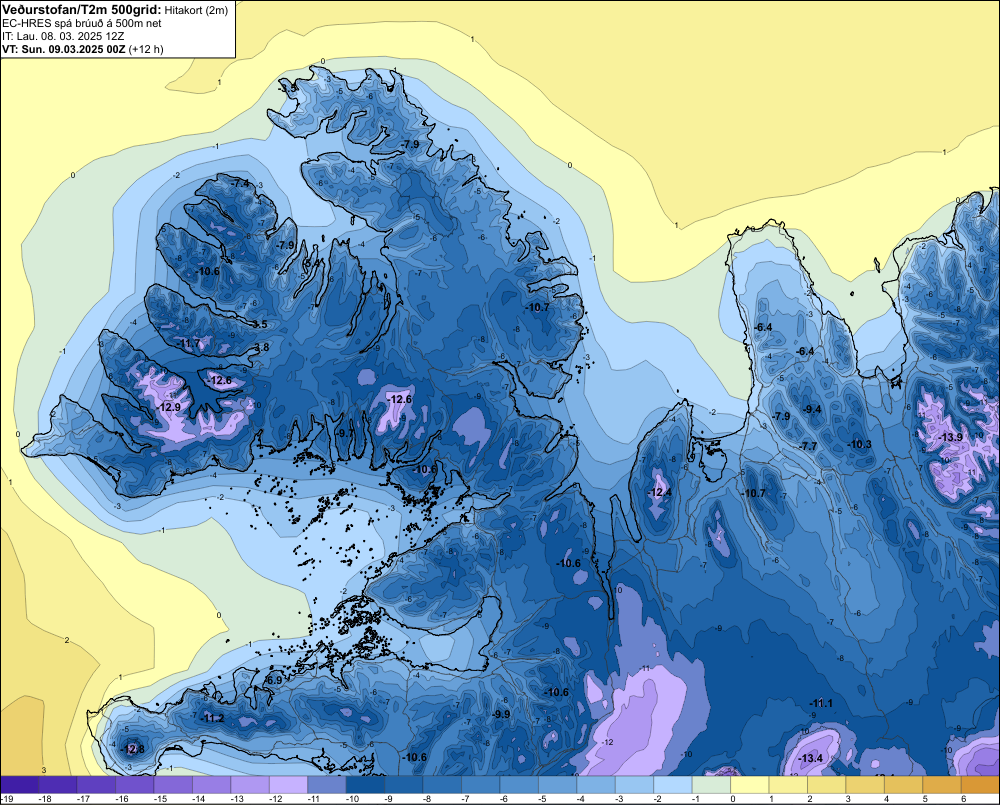Click the -12.8 temperature label
This screenshot has width=1000, height=805.
133,749
